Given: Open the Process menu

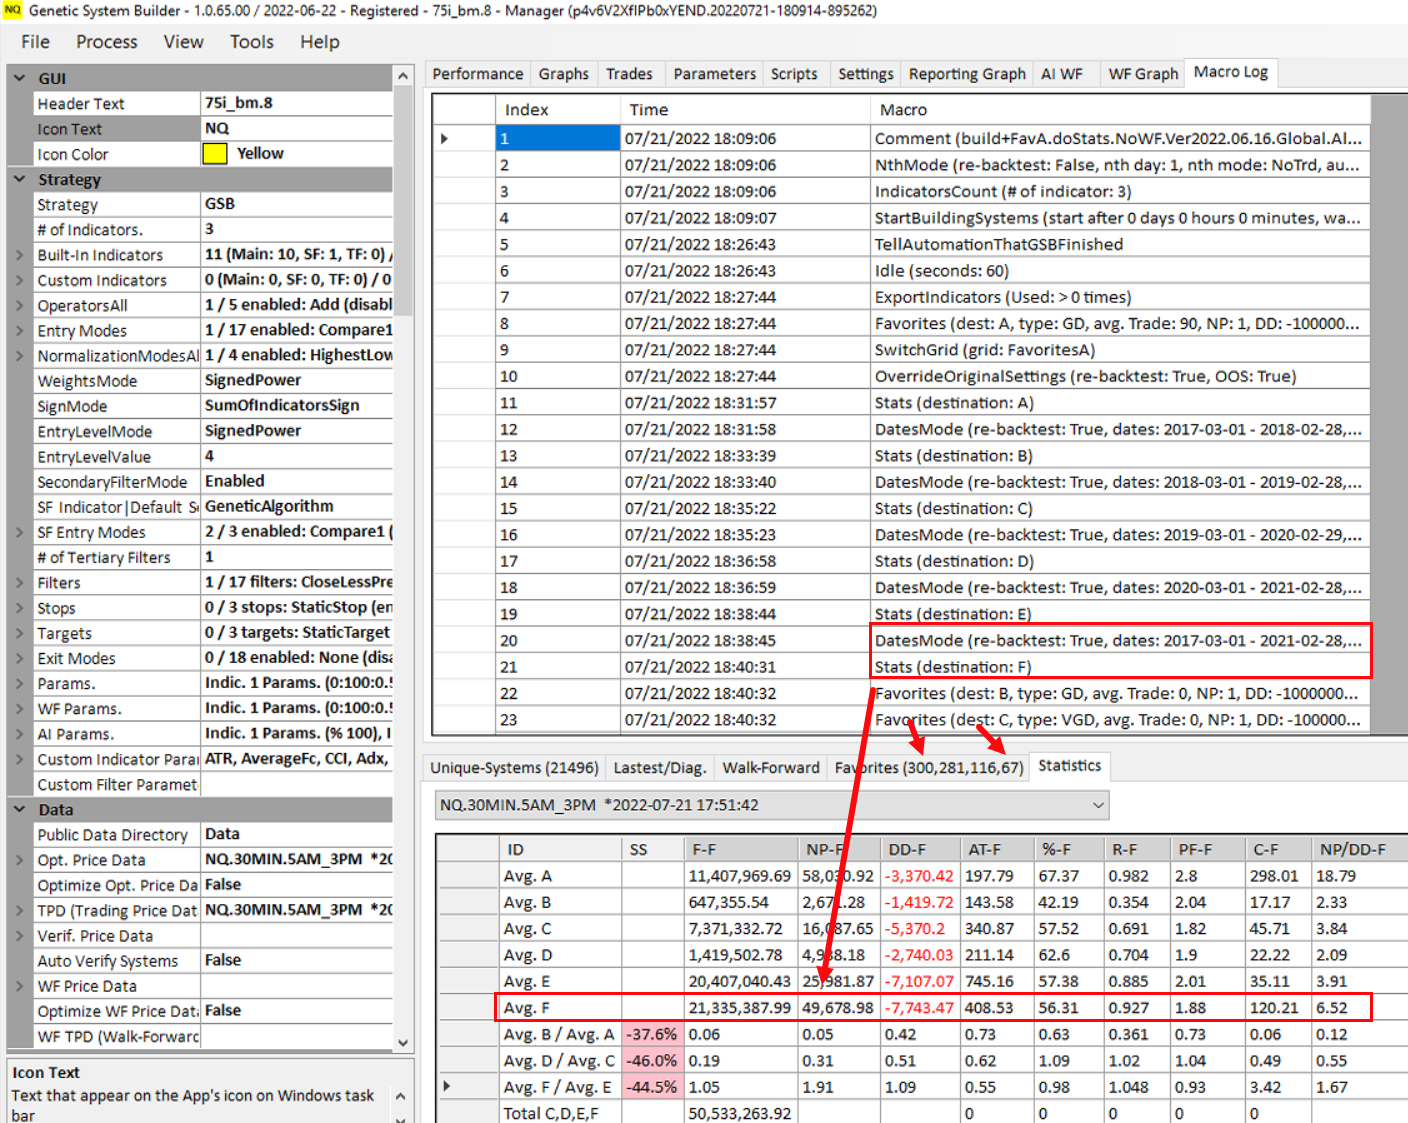Looking at the screenshot, I should [106, 42].
